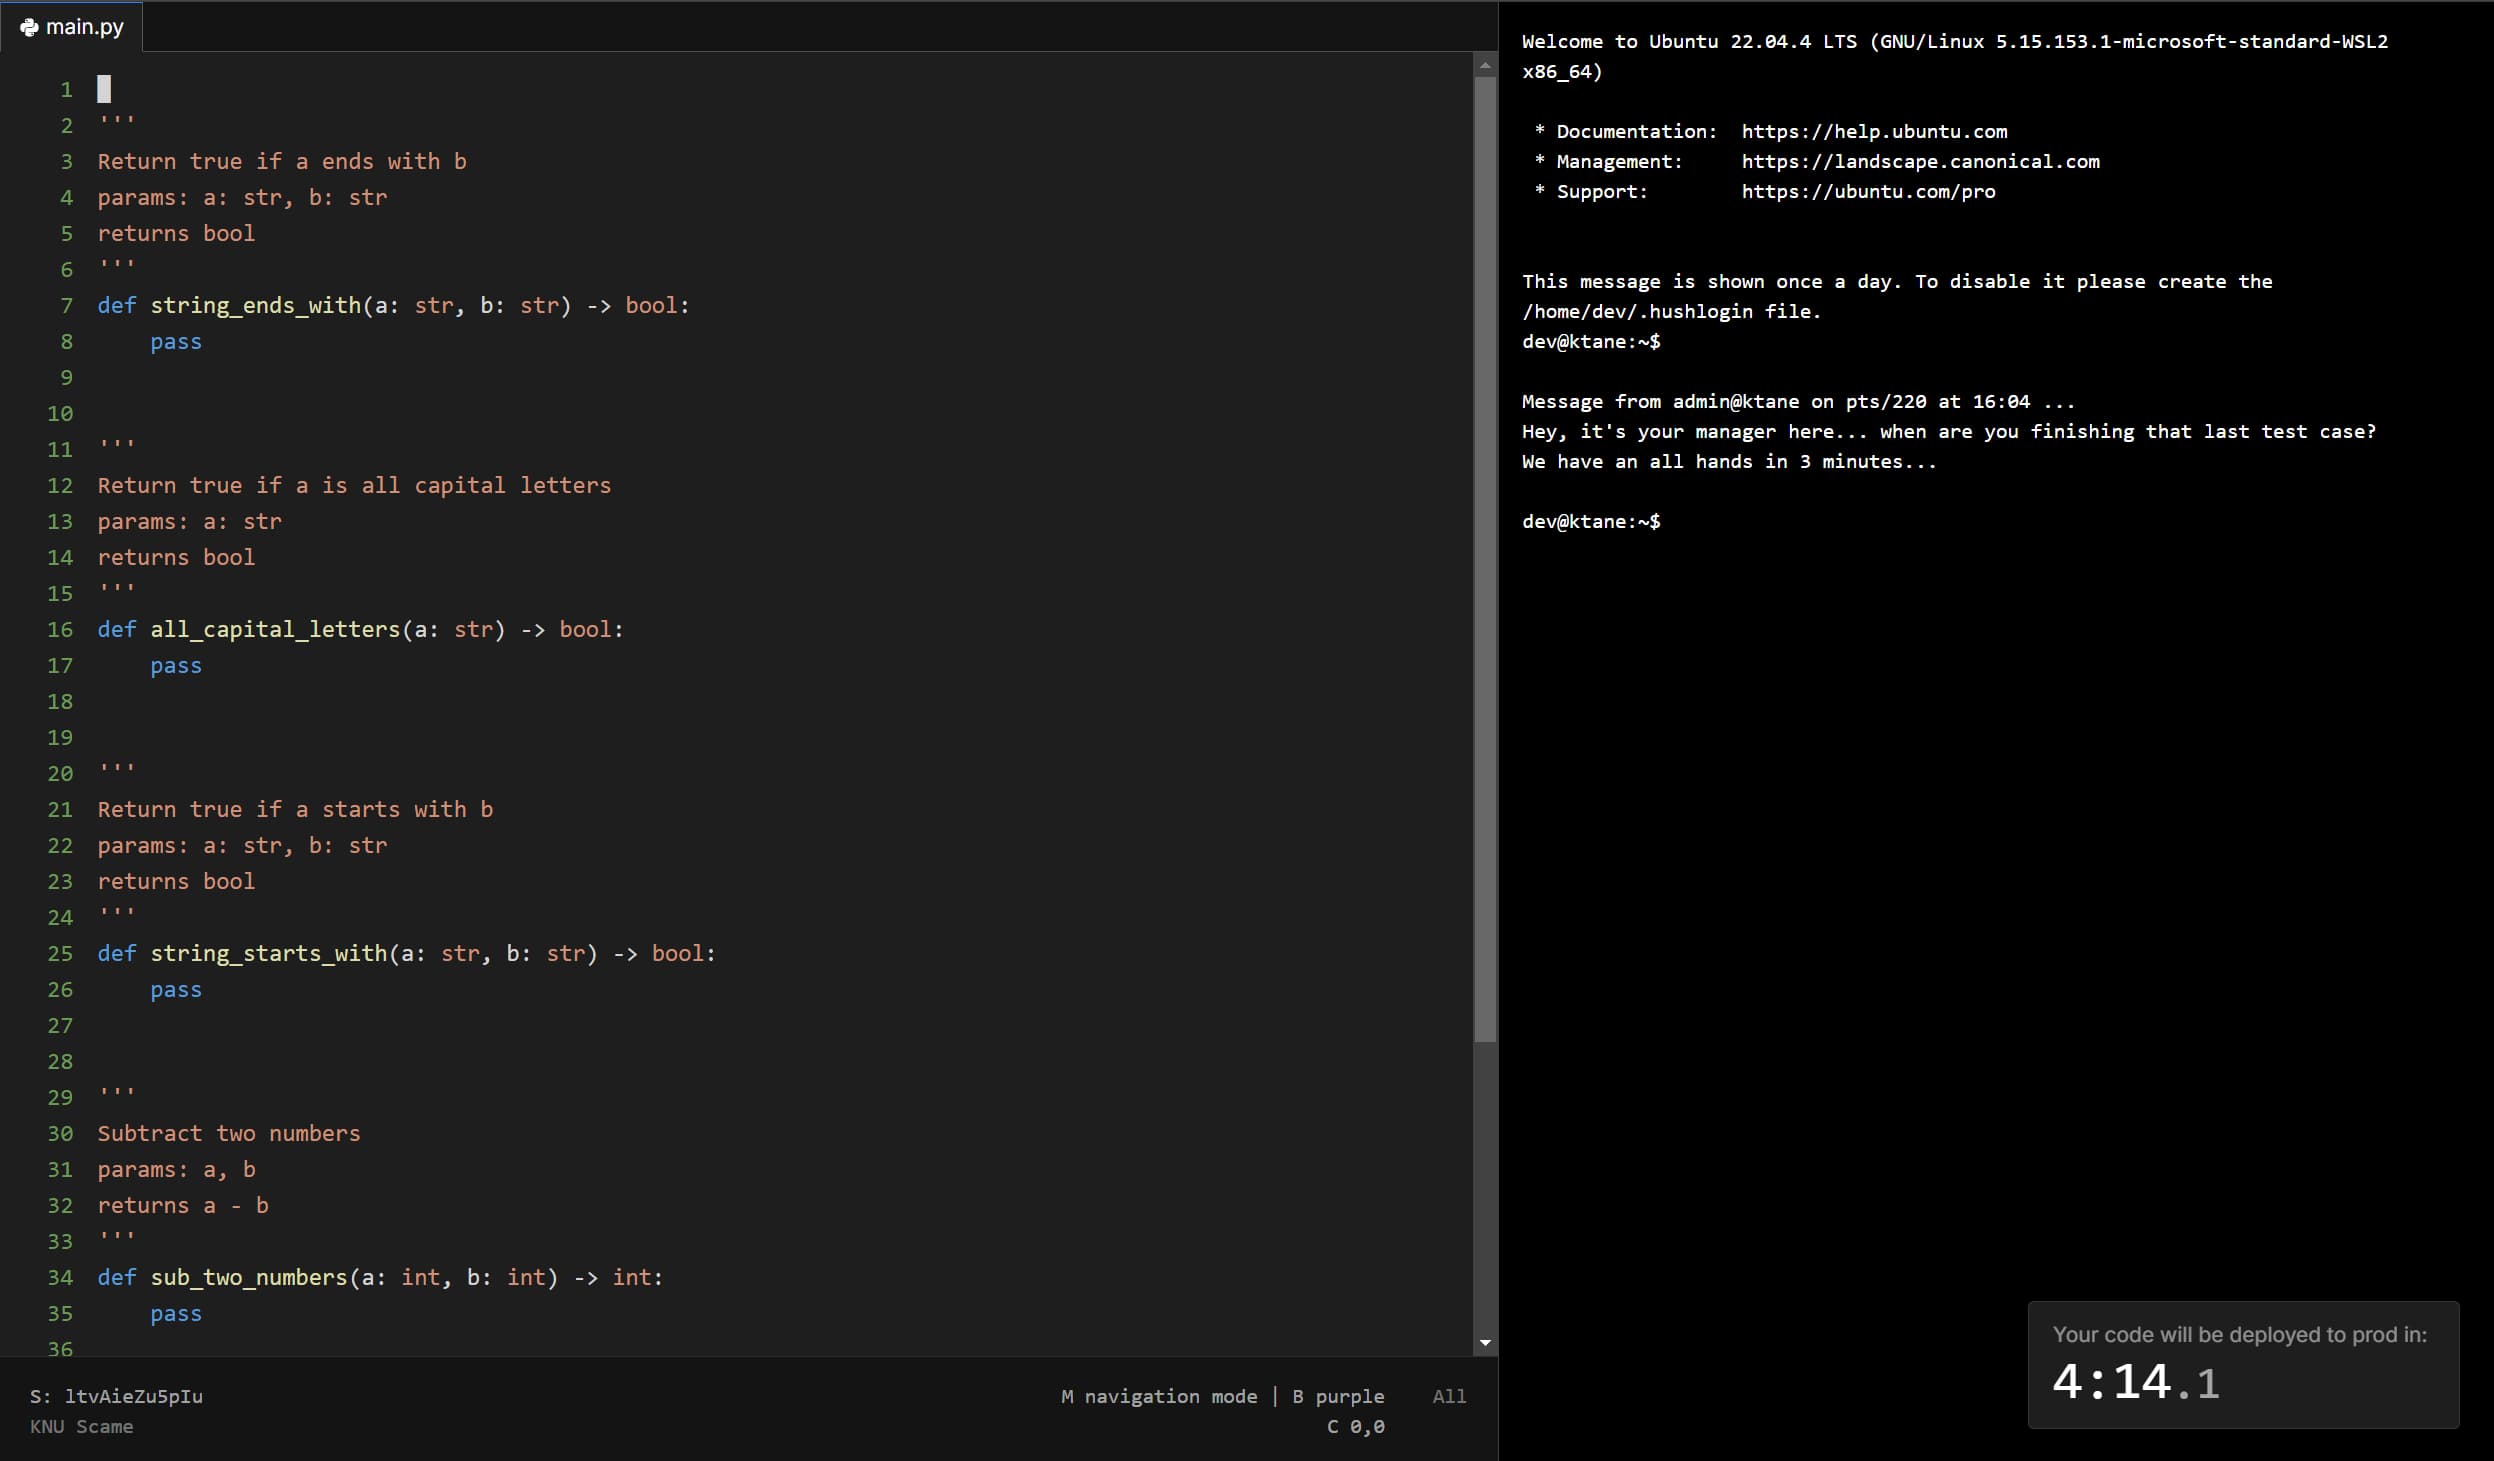Click the 'C 0,0' cursor position indicator
This screenshot has width=2494, height=1461.
(1355, 1427)
